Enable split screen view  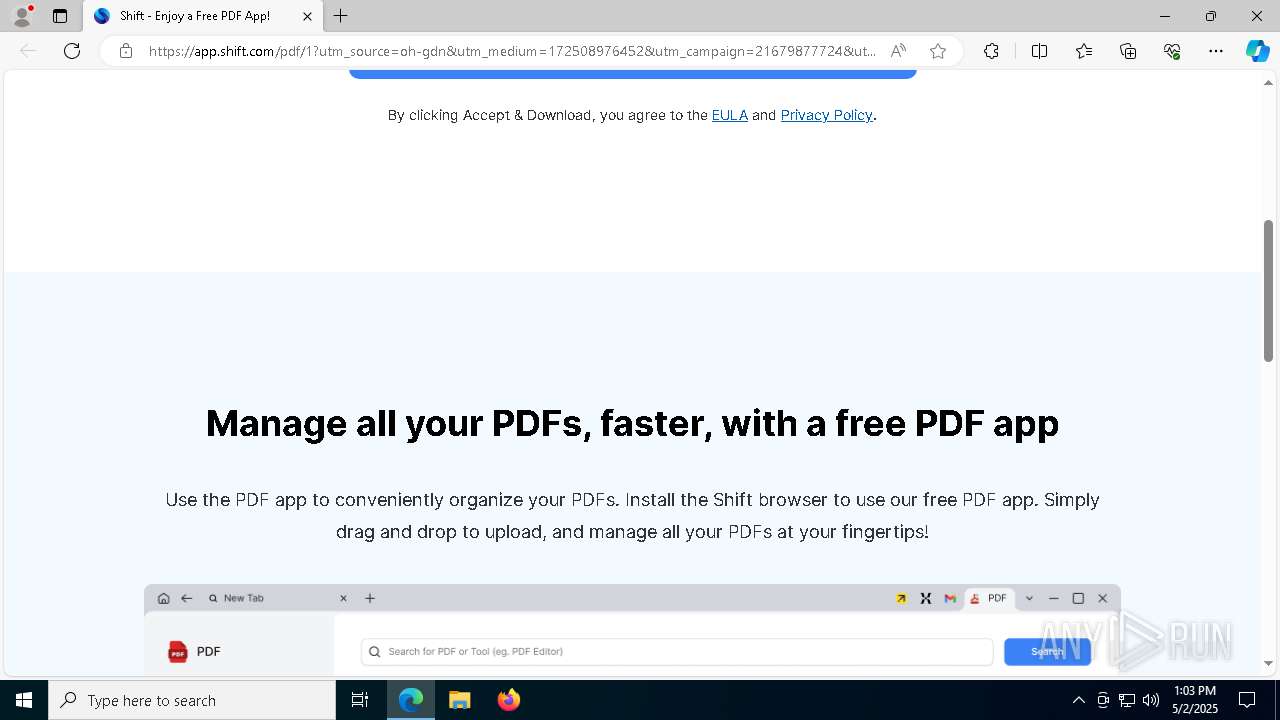coord(1039,51)
